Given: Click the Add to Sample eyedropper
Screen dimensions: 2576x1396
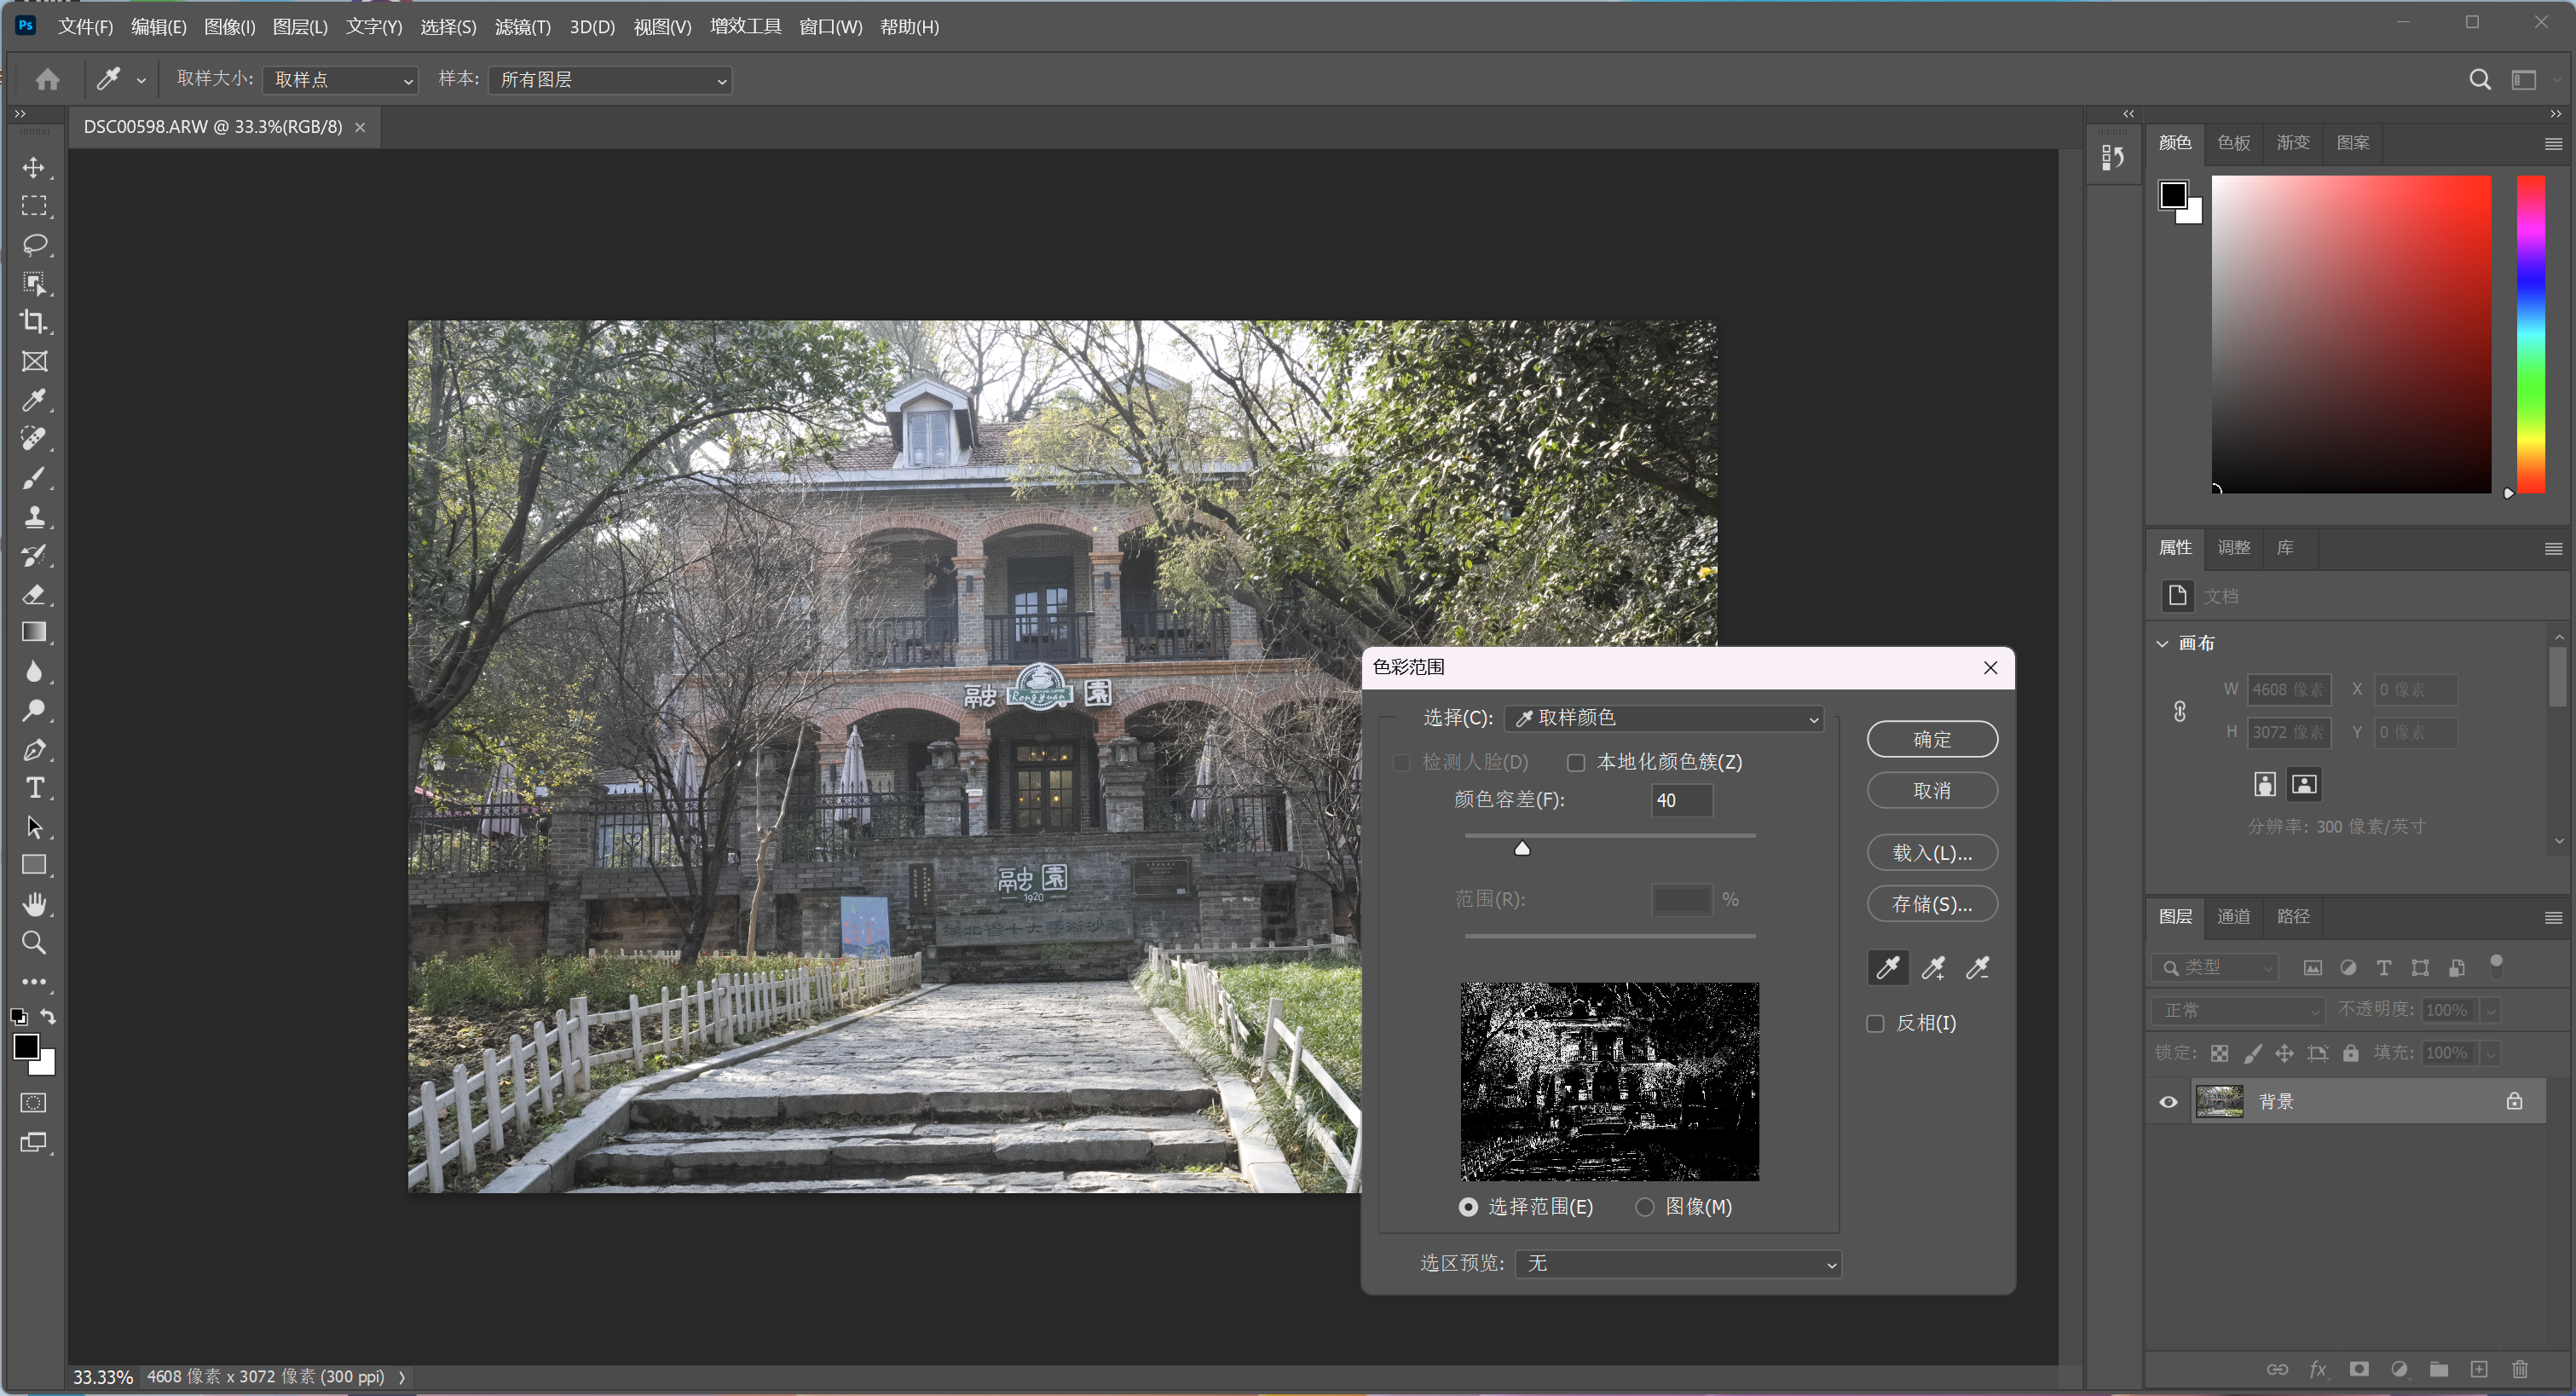Looking at the screenshot, I should pos(1932,967).
